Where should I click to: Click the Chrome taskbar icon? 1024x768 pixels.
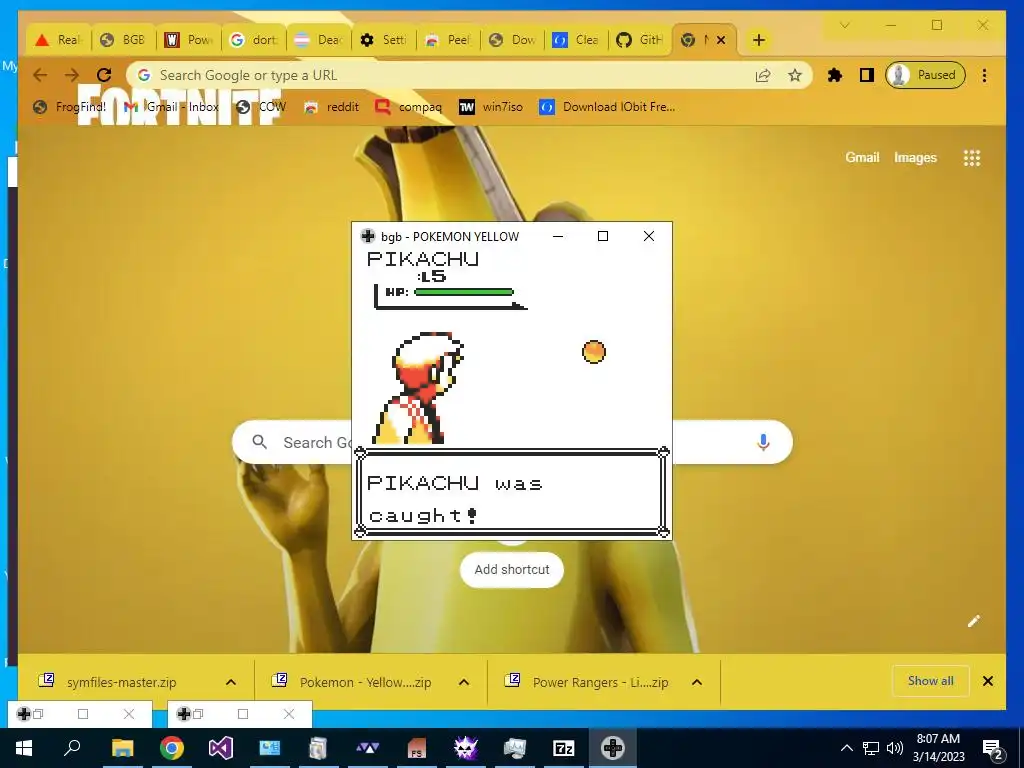172,748
